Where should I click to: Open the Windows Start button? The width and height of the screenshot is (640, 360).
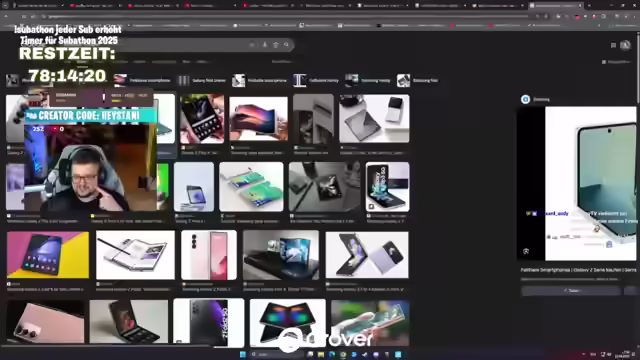click(243, 354)
